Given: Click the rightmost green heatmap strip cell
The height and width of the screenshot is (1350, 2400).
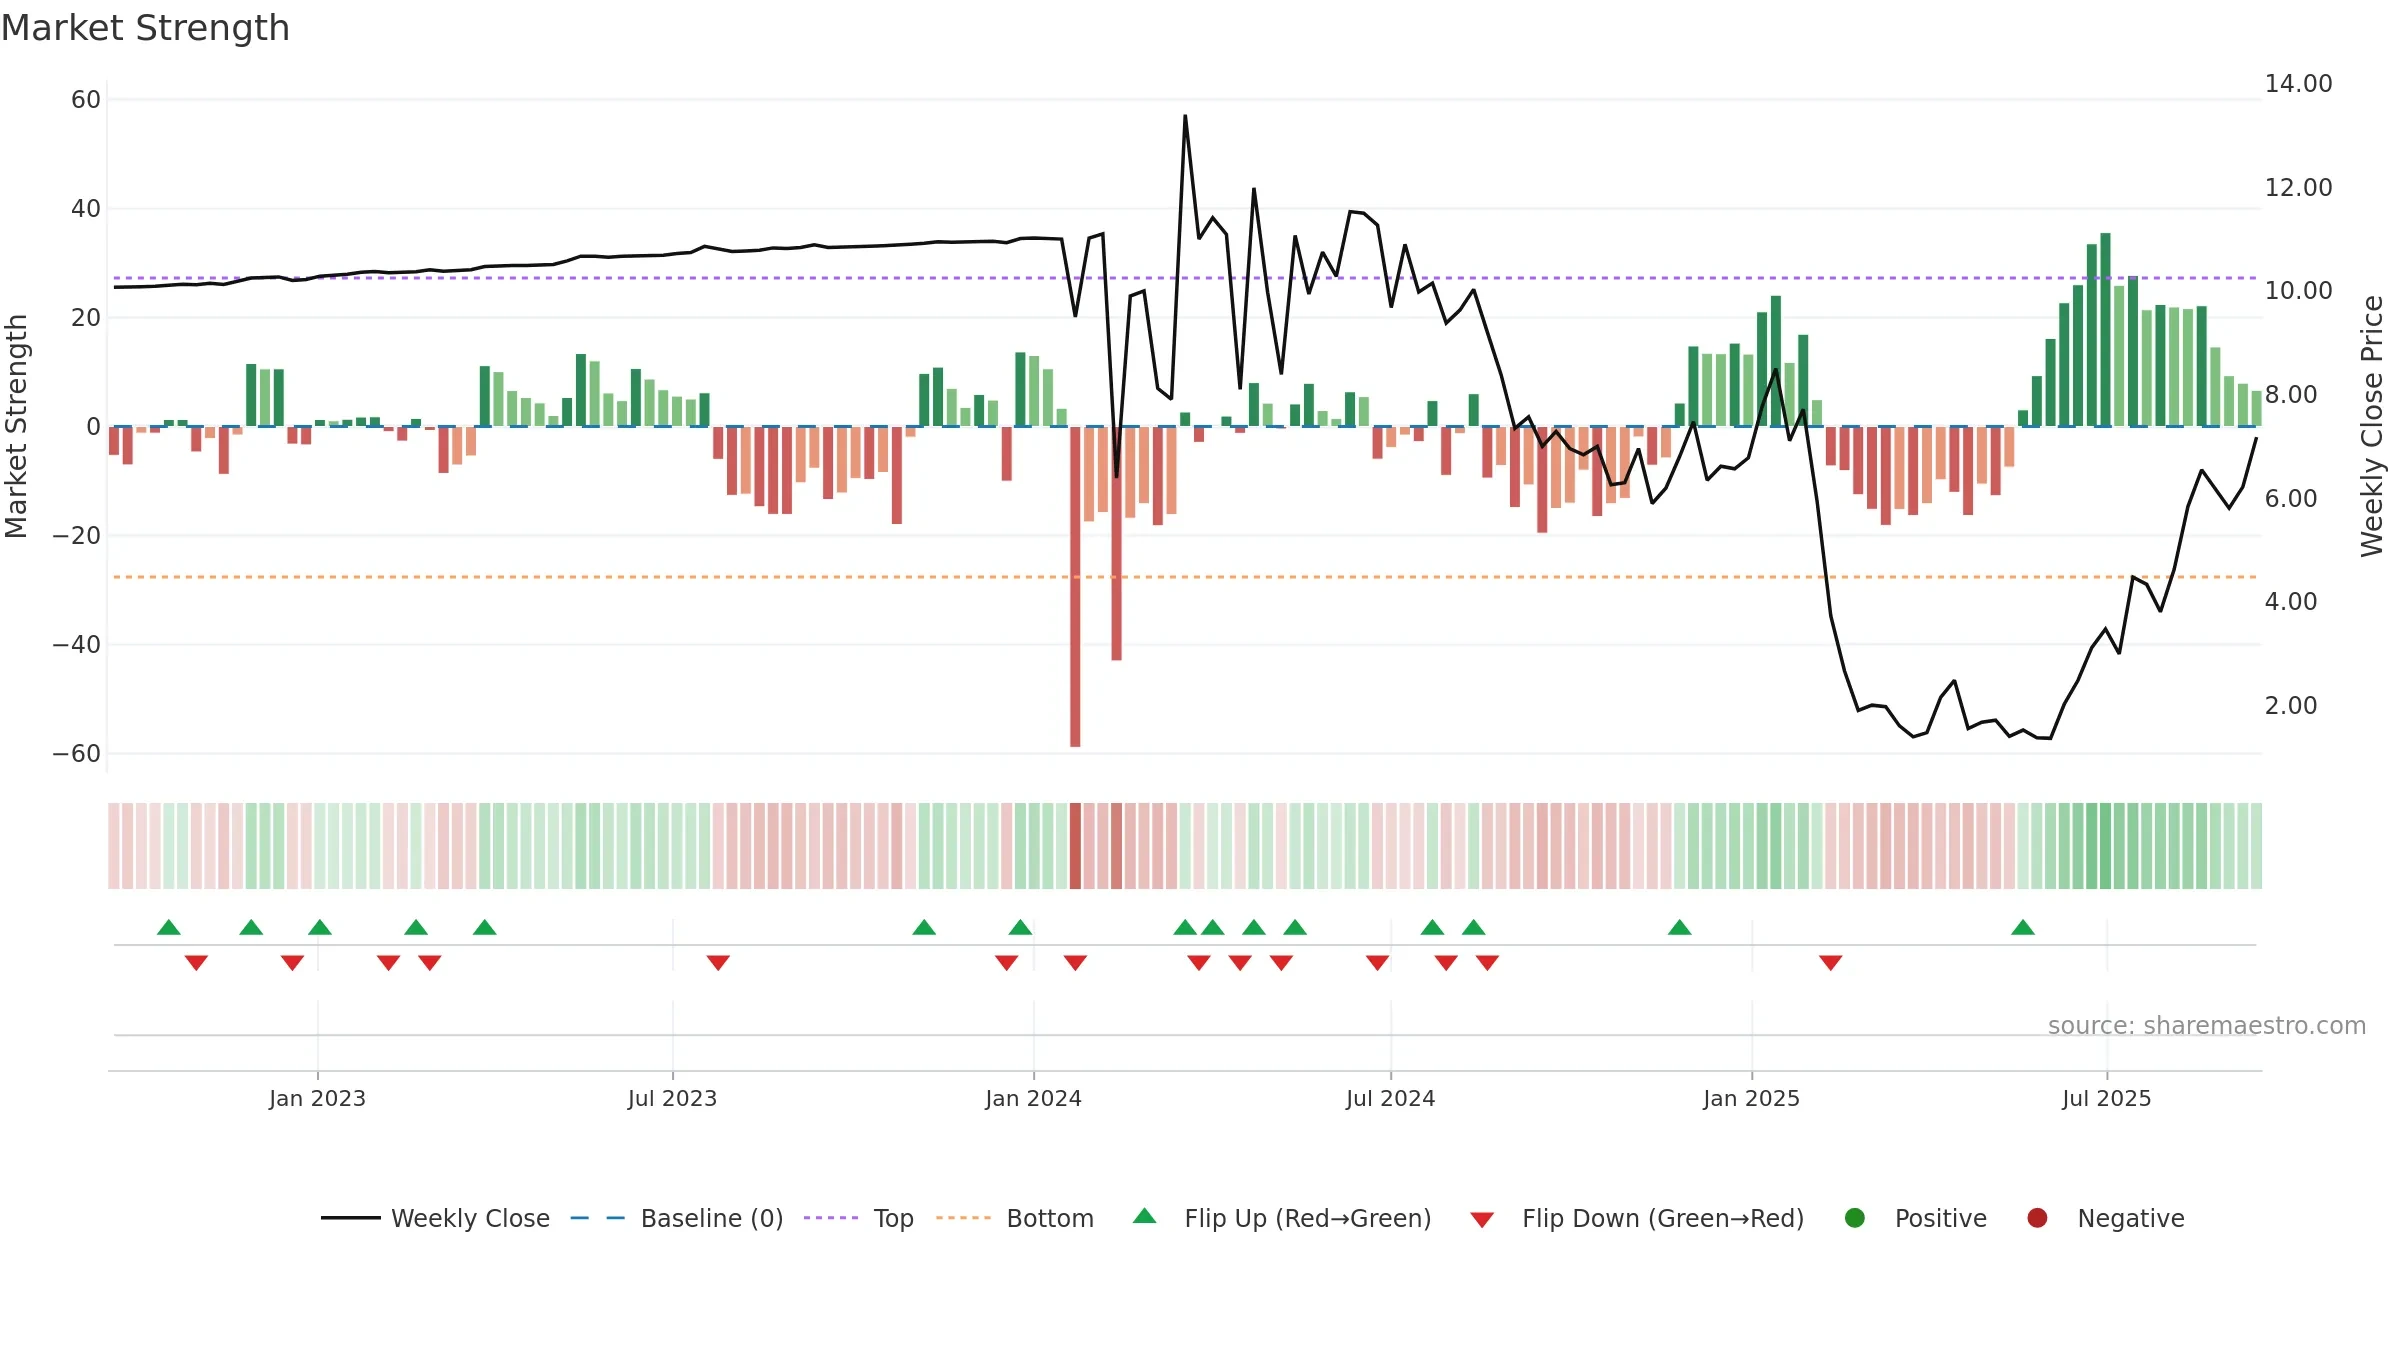Looking at the screenshot, I should pyautogui.click(x=2256, y=846).
